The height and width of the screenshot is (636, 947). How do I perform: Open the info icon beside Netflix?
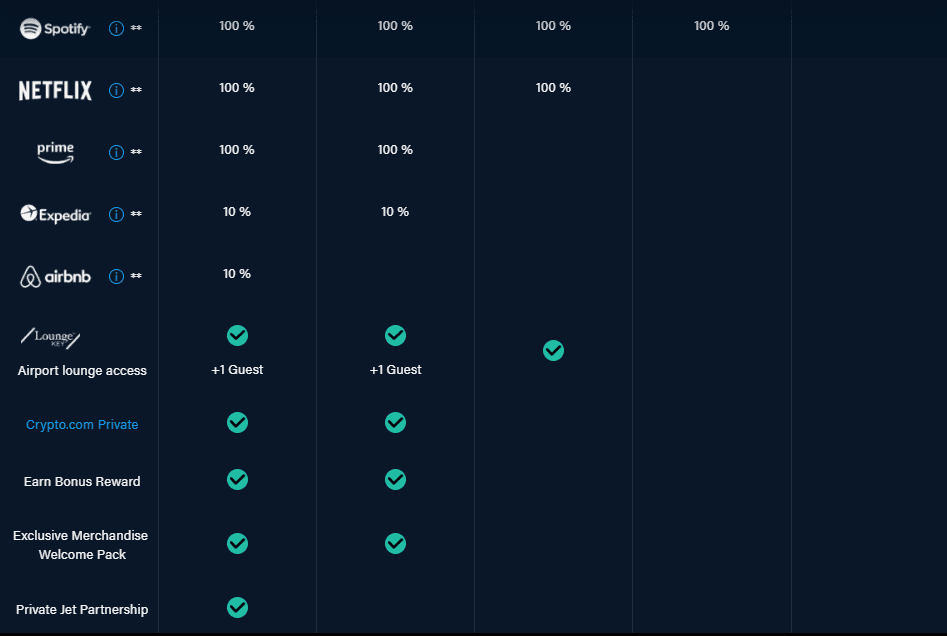click(x=116, y=91)
